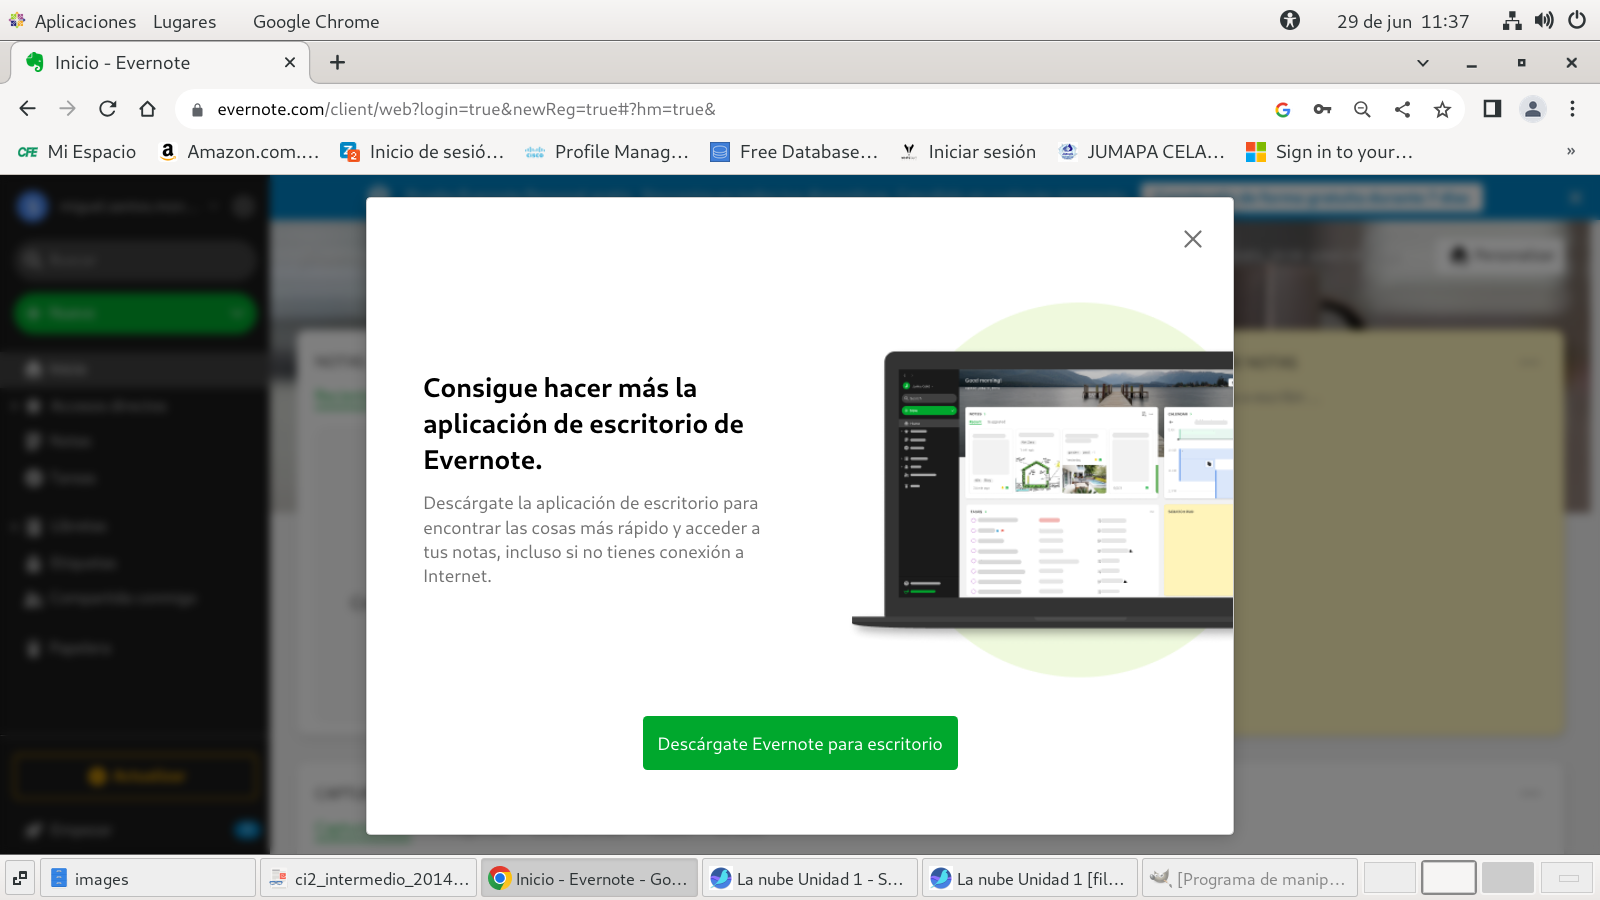
Task: Bookmark this page with the star icon
Action: 1442,109
